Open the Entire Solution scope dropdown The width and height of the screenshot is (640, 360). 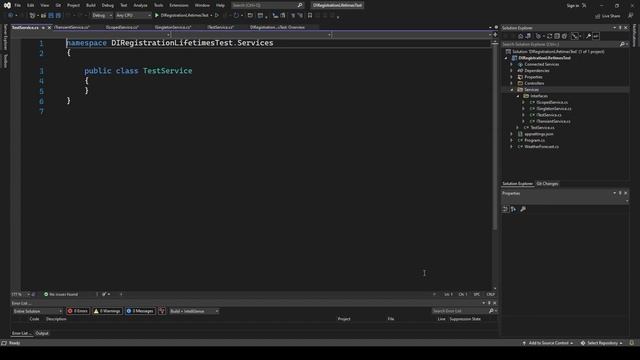tap(38, 311)
